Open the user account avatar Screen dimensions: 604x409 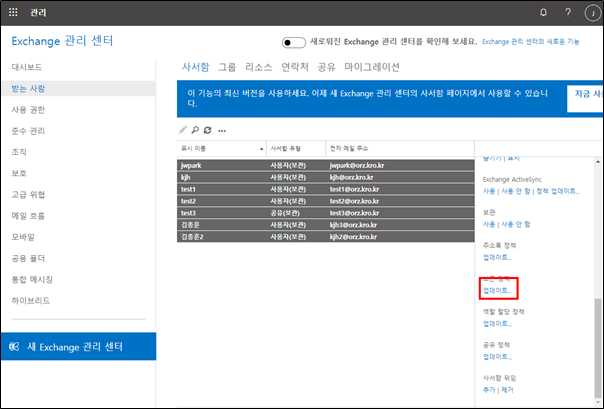[x=592, y=13]
